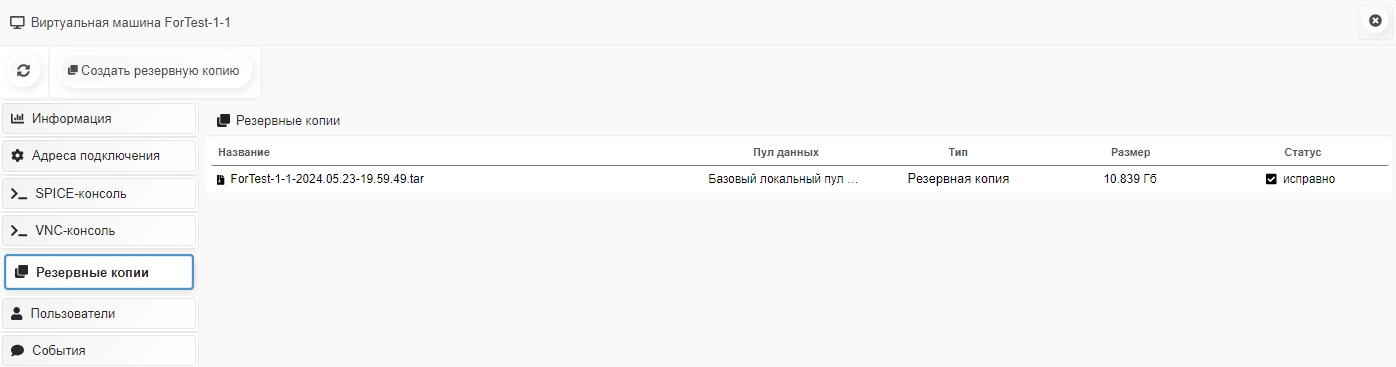Click the gear icon beside Адреса подключения

17,156
